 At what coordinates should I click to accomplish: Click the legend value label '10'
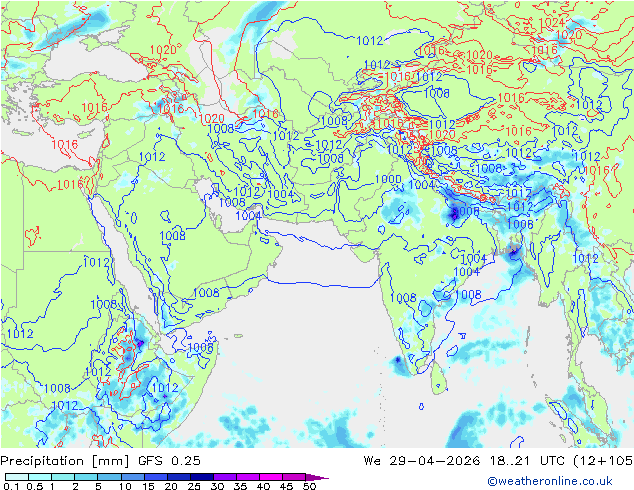125,486
